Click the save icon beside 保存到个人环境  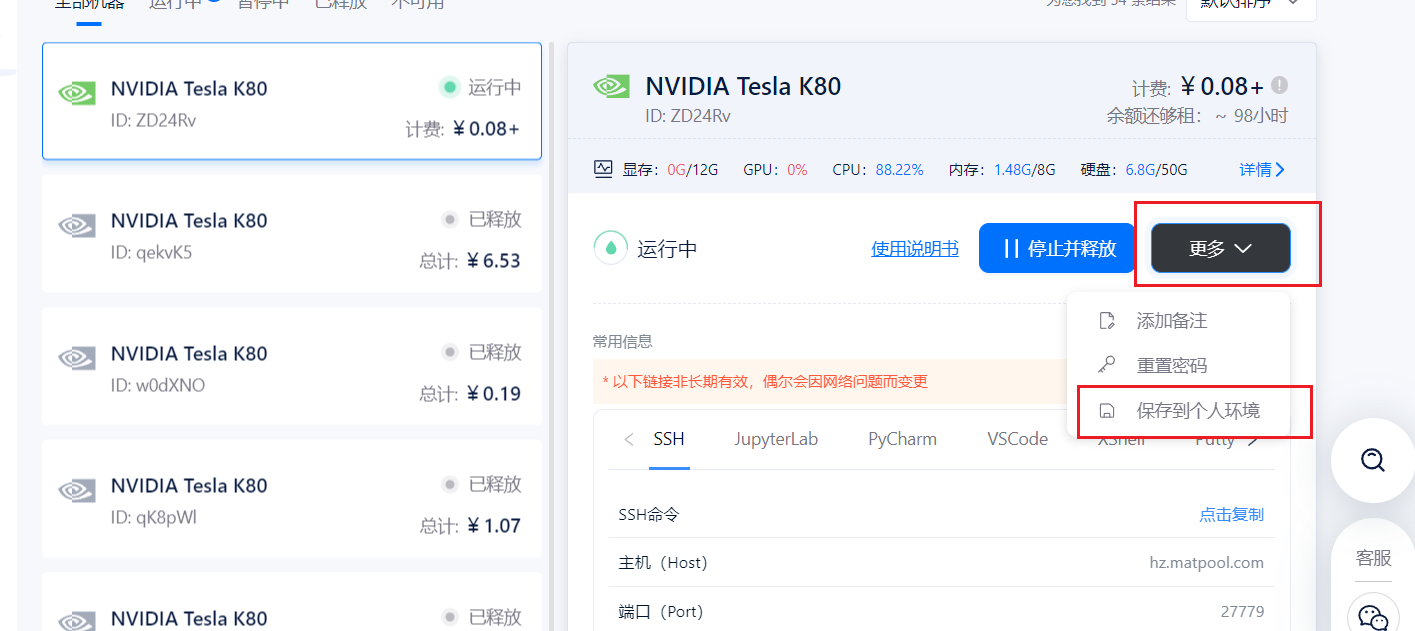1107,410
